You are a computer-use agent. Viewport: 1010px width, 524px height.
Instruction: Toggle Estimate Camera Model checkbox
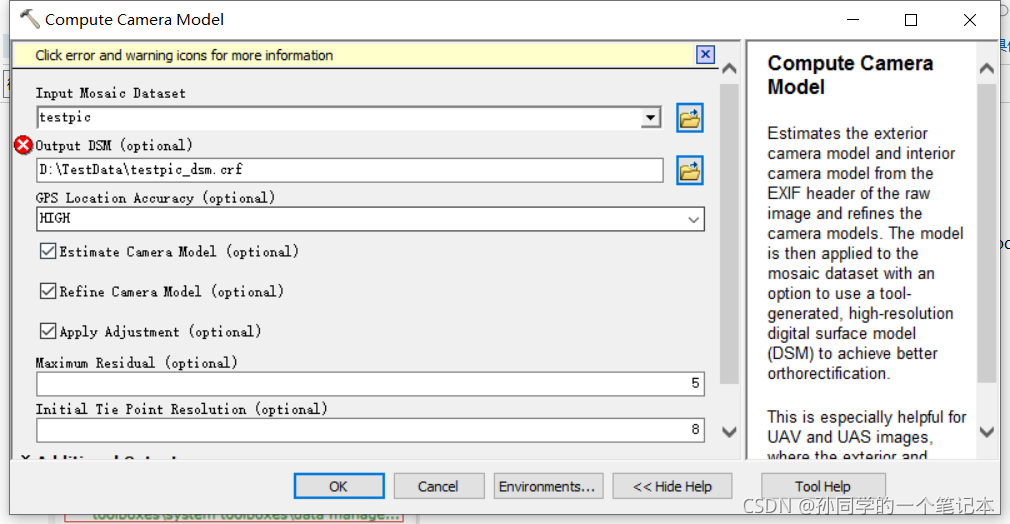[48, 251]
